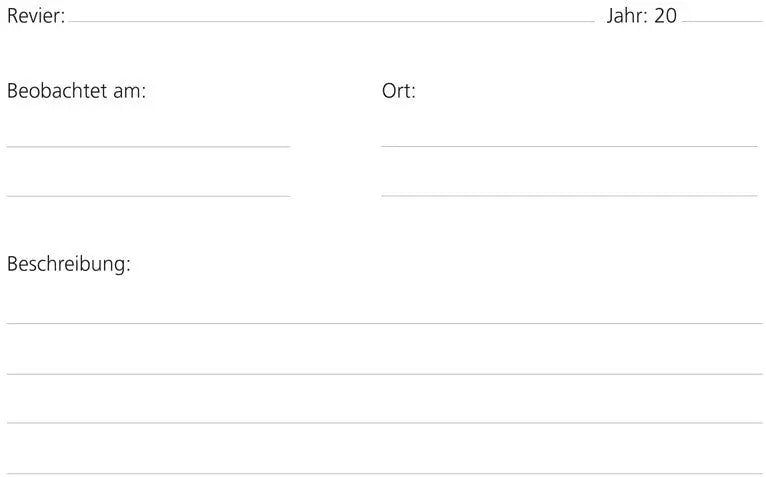Click the Revier label

click(35, 17)
